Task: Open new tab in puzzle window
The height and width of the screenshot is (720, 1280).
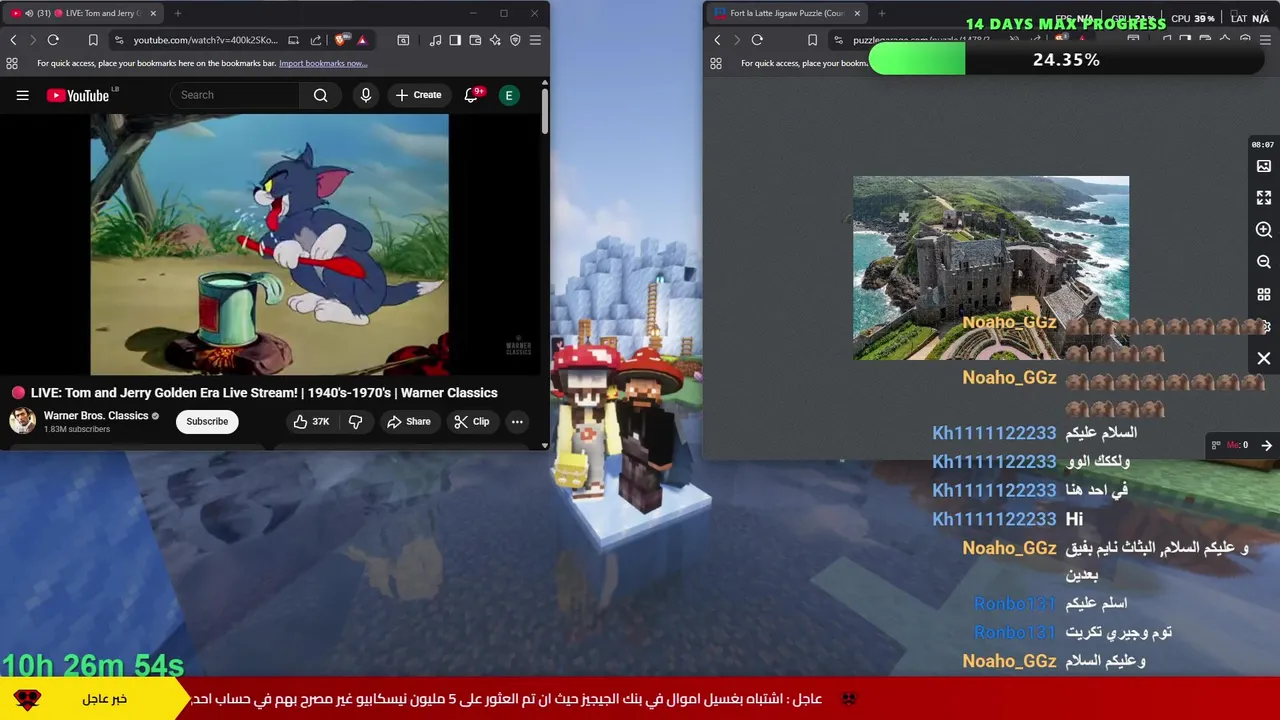Action: click(x=883, y=13)
